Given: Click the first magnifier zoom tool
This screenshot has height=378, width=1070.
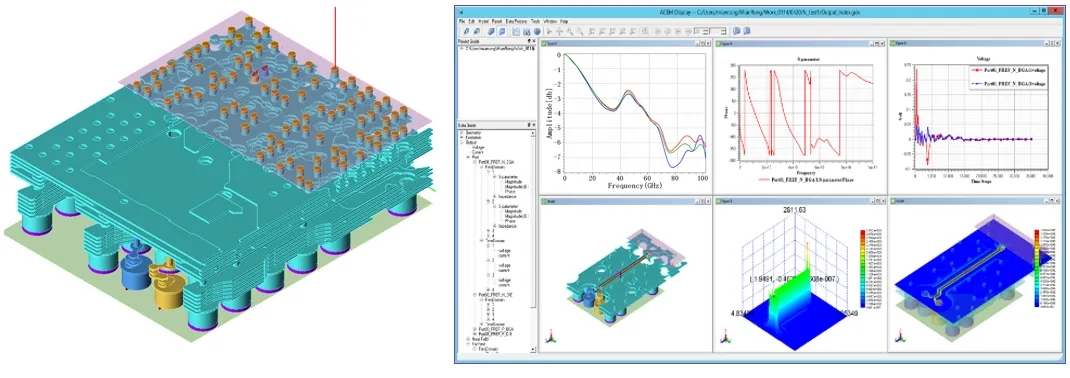Looking at the screenshot, I should click(x=570, y=31).
